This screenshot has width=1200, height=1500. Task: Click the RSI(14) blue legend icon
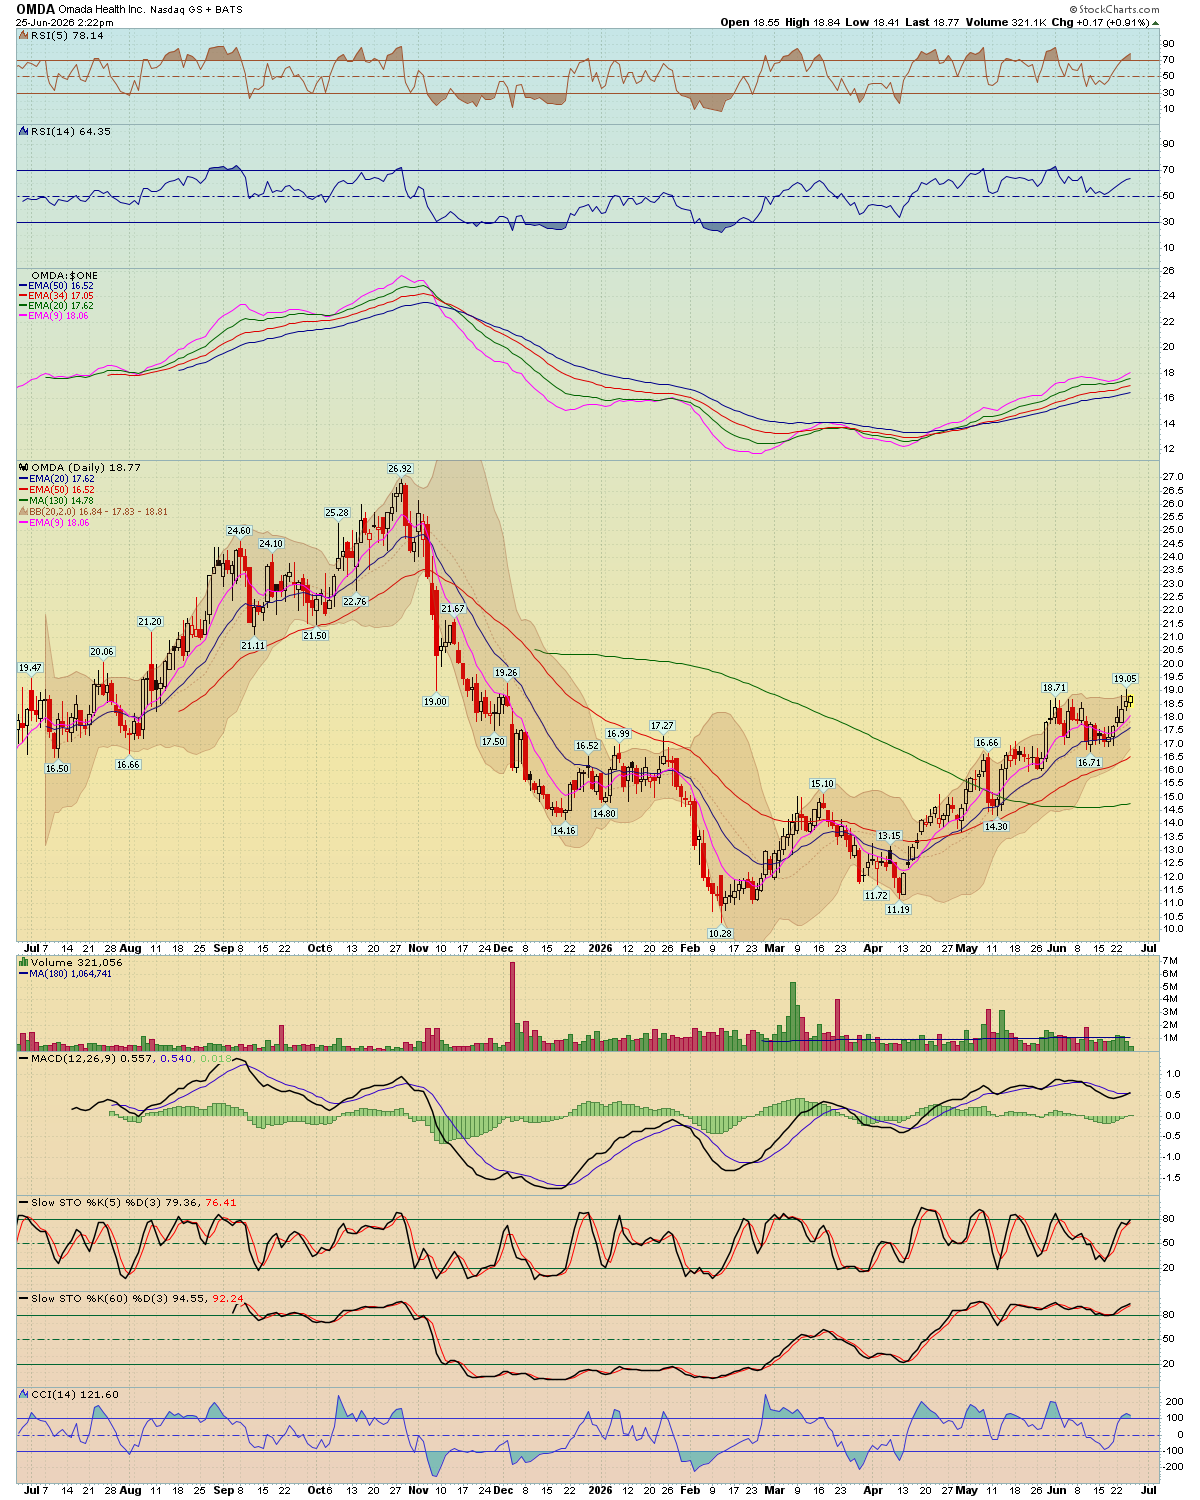[24, 131]
